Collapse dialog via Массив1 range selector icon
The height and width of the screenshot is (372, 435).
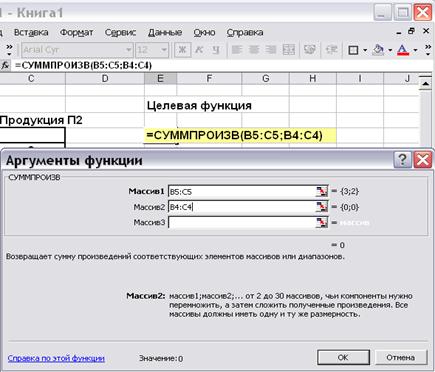click(x=321, y=191)
